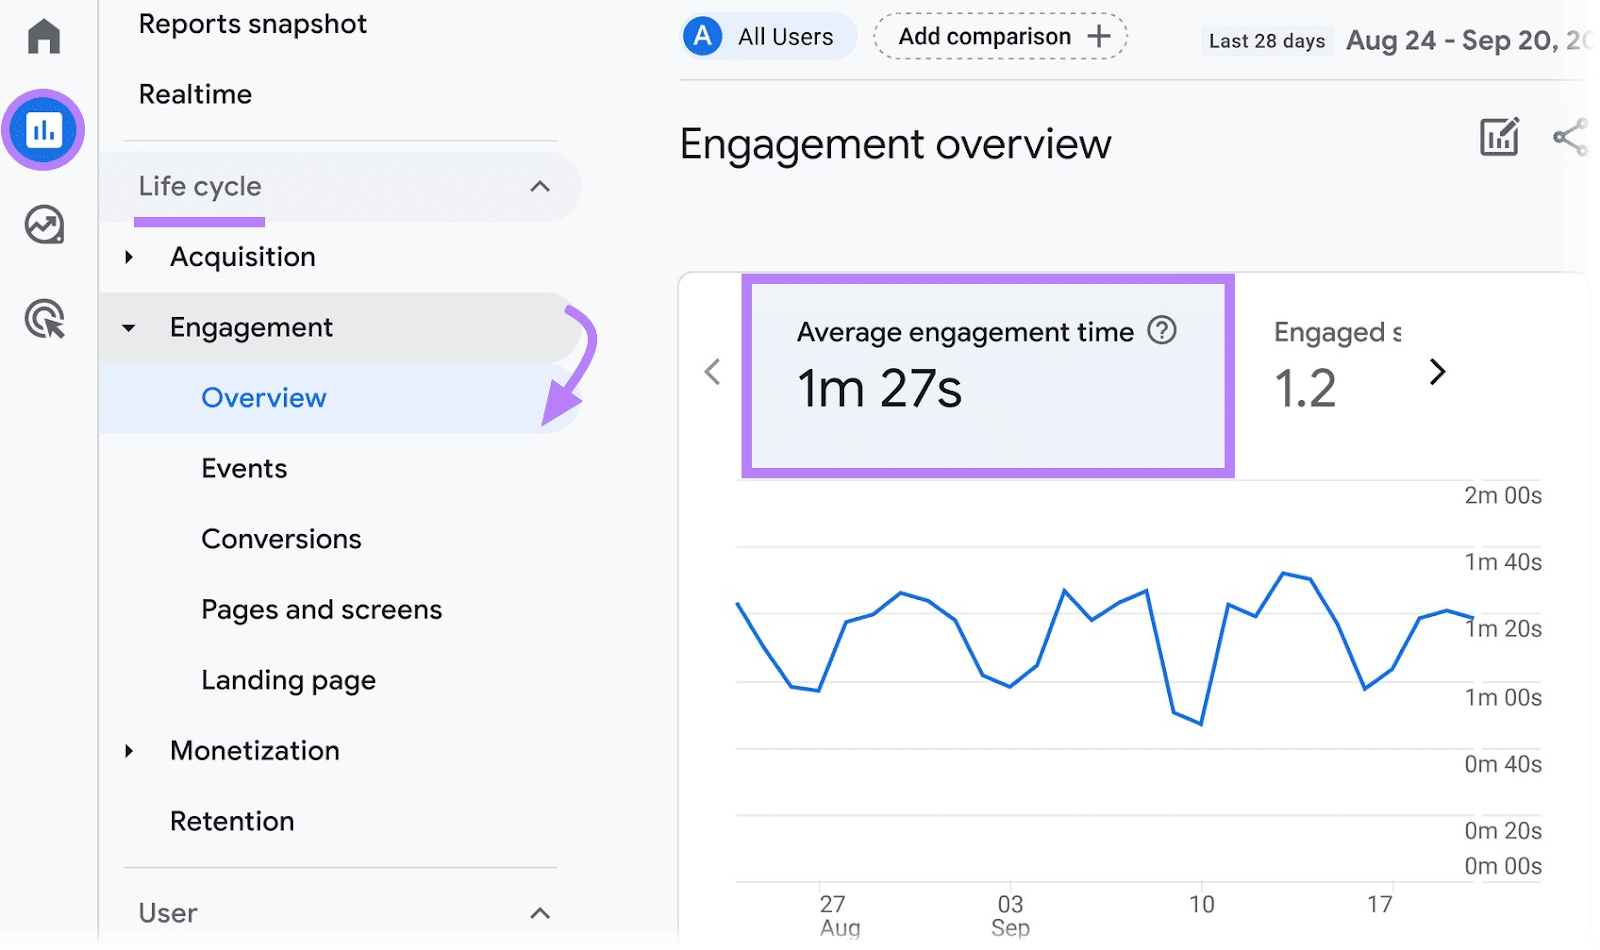
Task: Open the Reports snapshot
Action: [253, 24]
